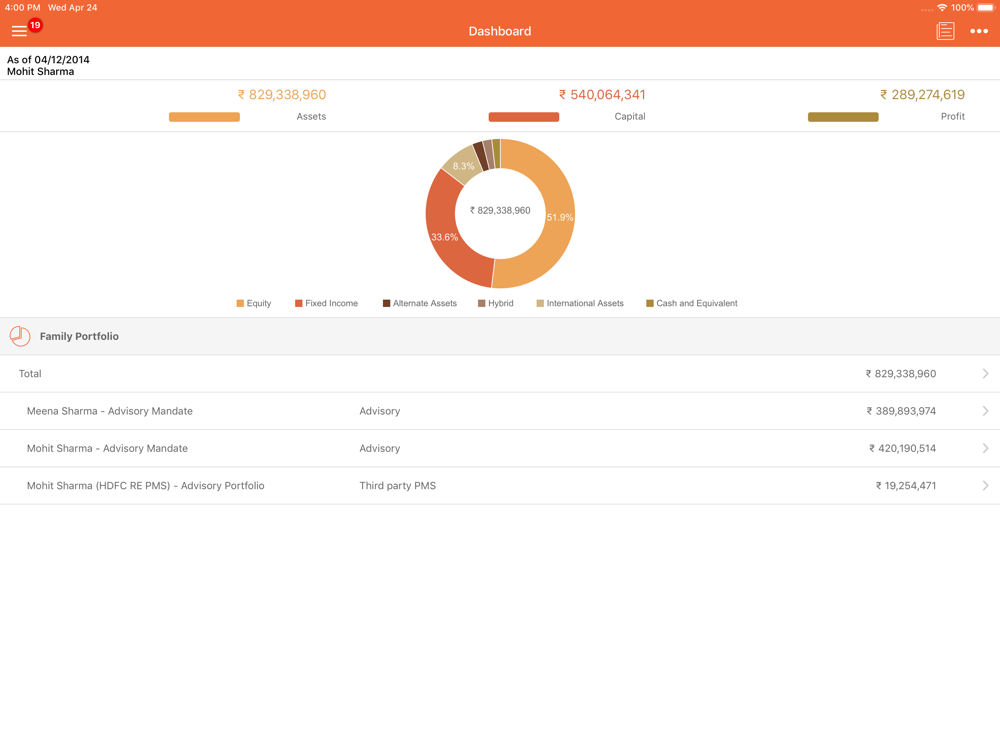Tap the Assets total amount
The width and height of the screenshot is (1000, 750).
point(282,95)
